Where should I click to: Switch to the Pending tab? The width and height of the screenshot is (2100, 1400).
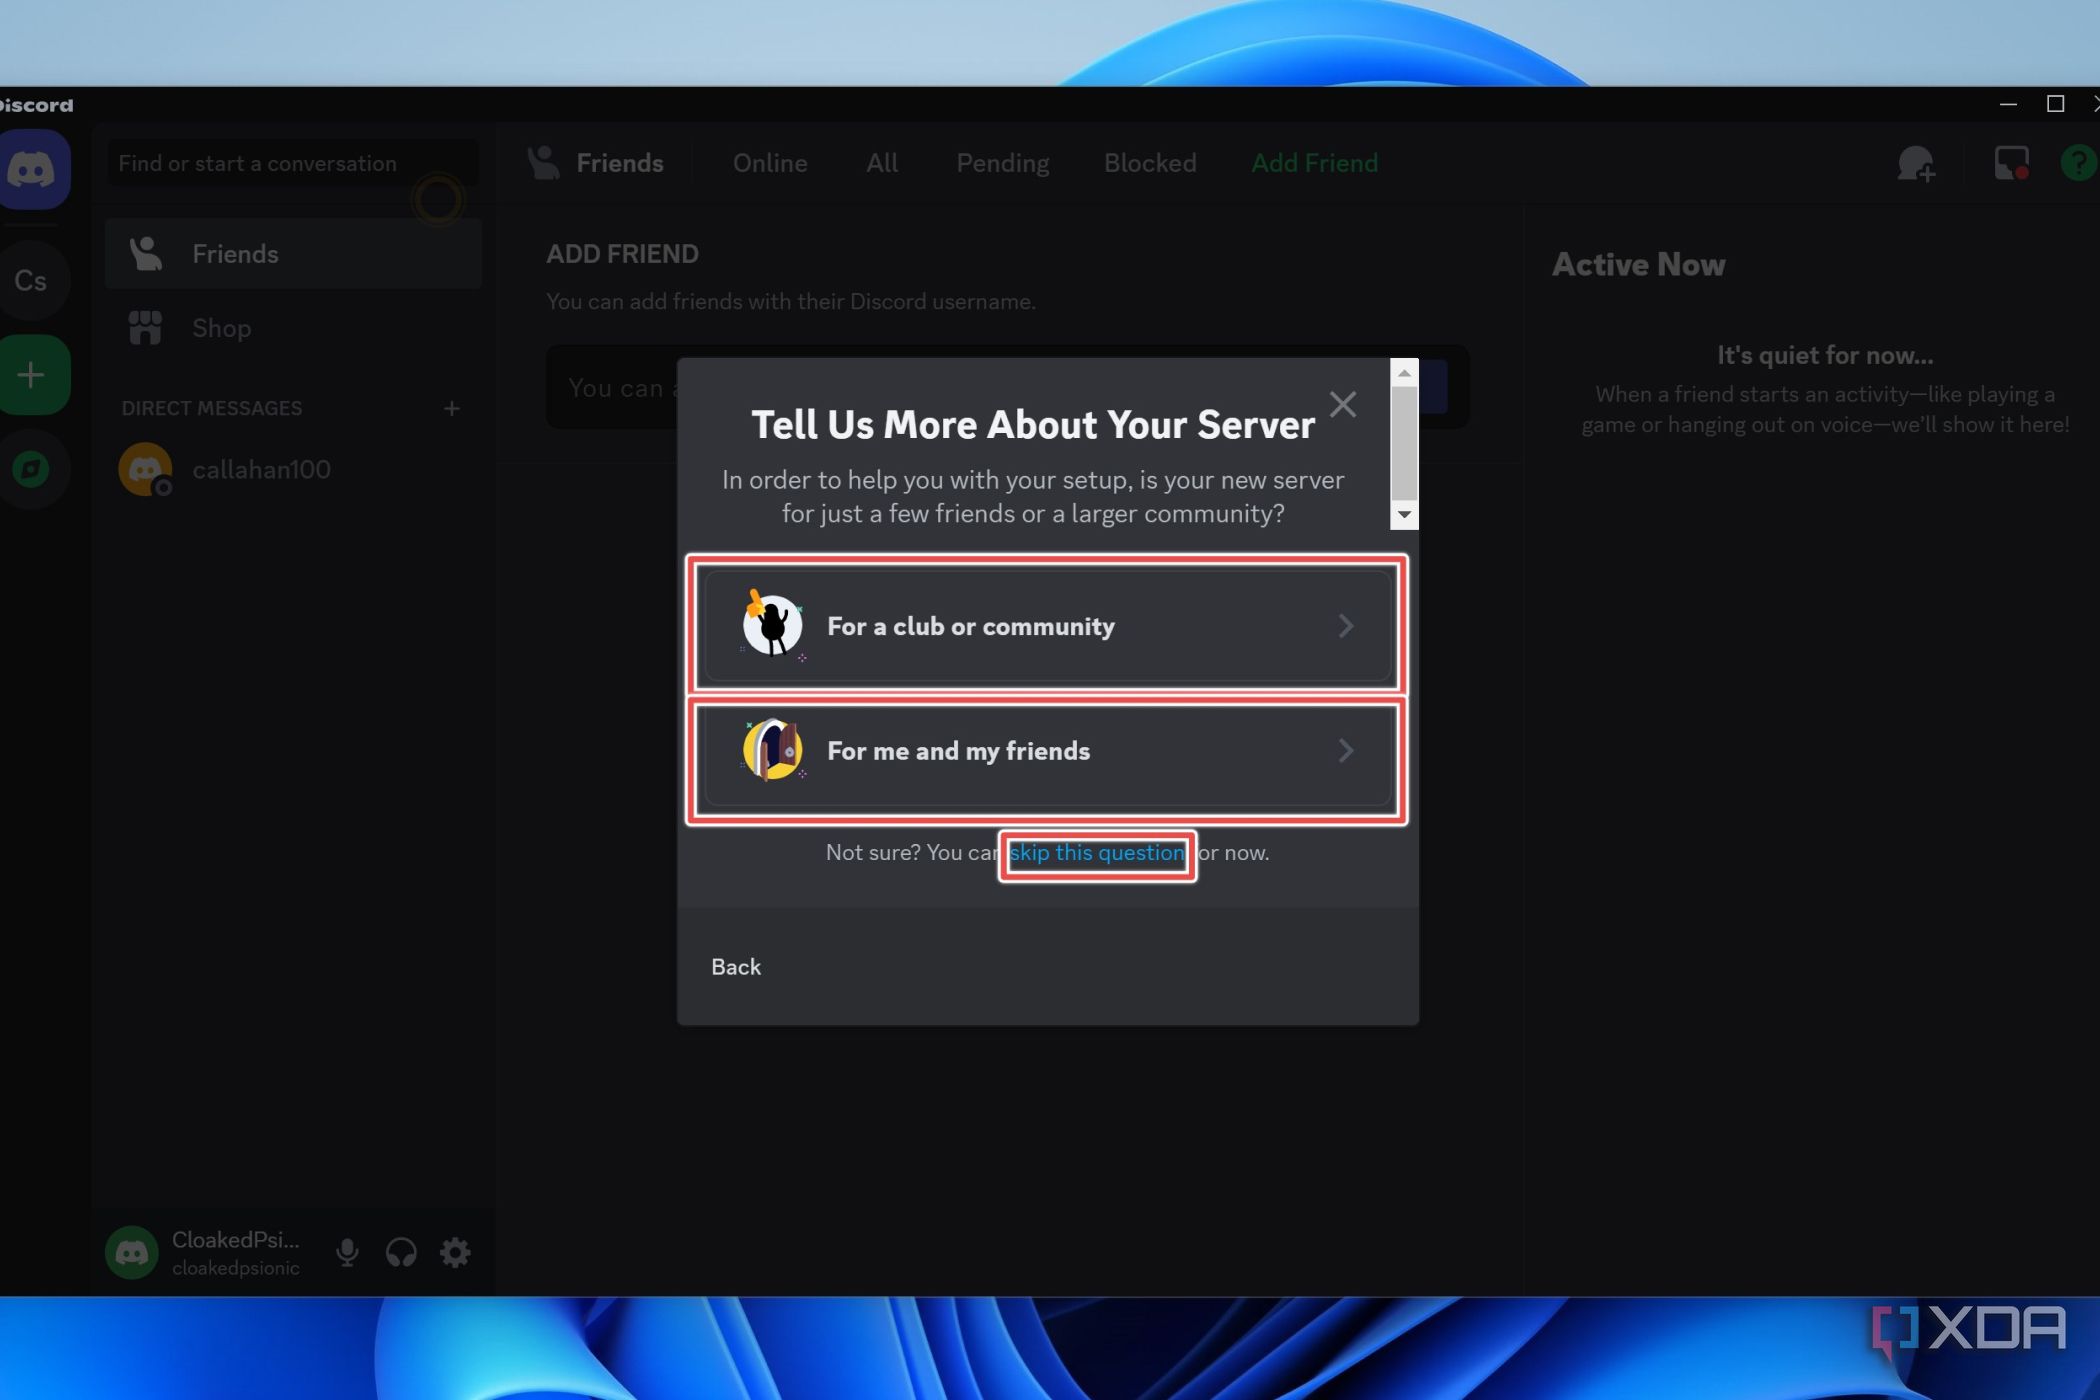click(1001, 163)
